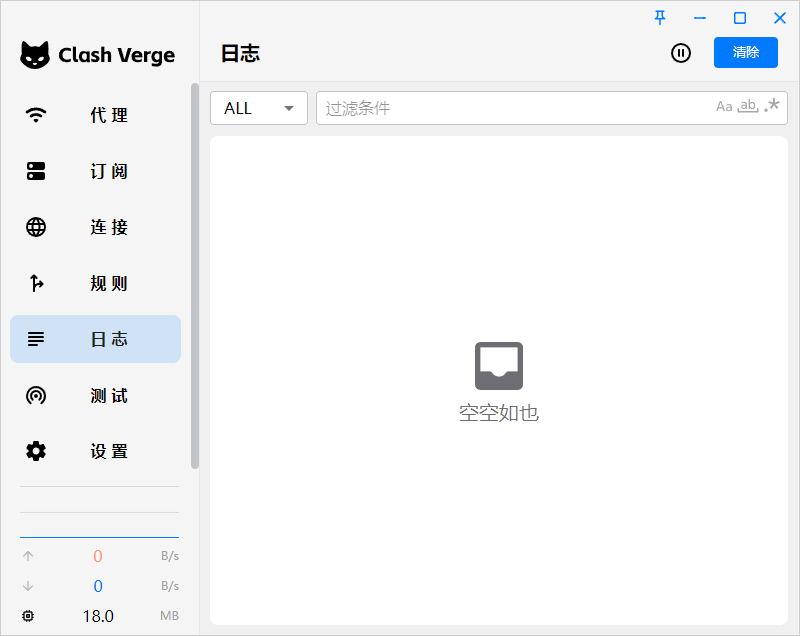Click the 订阅 subscription profiles icon
The height and width of the screenshot is (636, 800).
click(36, 171)
